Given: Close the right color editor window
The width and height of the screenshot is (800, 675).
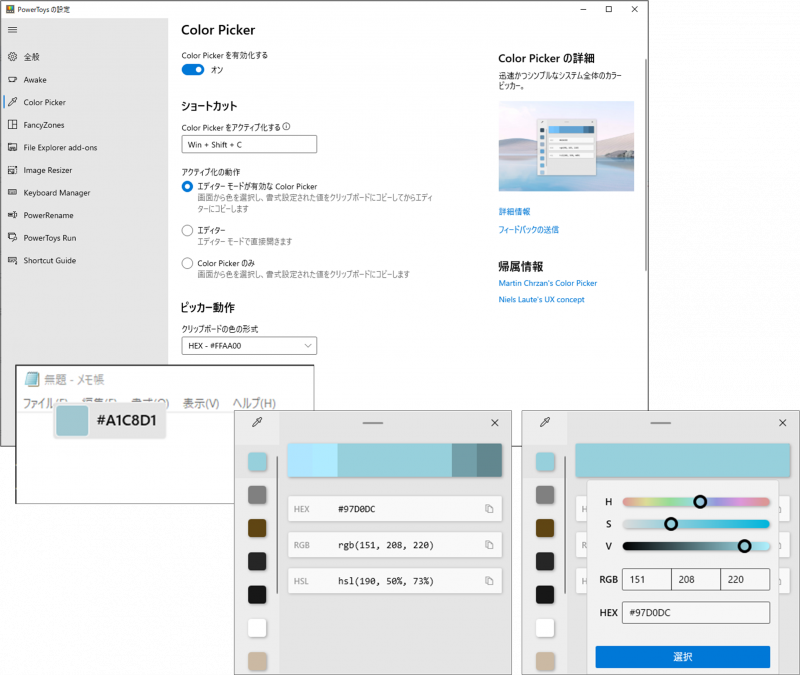Looking at the screenshot, I should 782,422.
